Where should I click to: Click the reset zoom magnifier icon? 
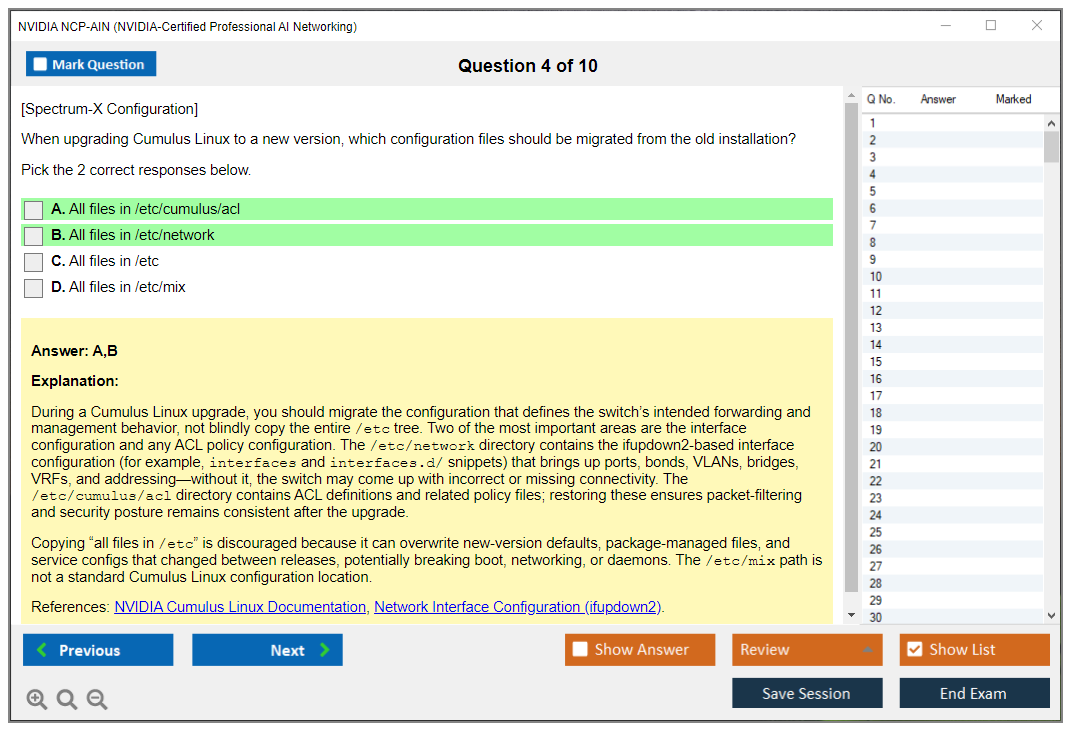[x=67, y=699]
